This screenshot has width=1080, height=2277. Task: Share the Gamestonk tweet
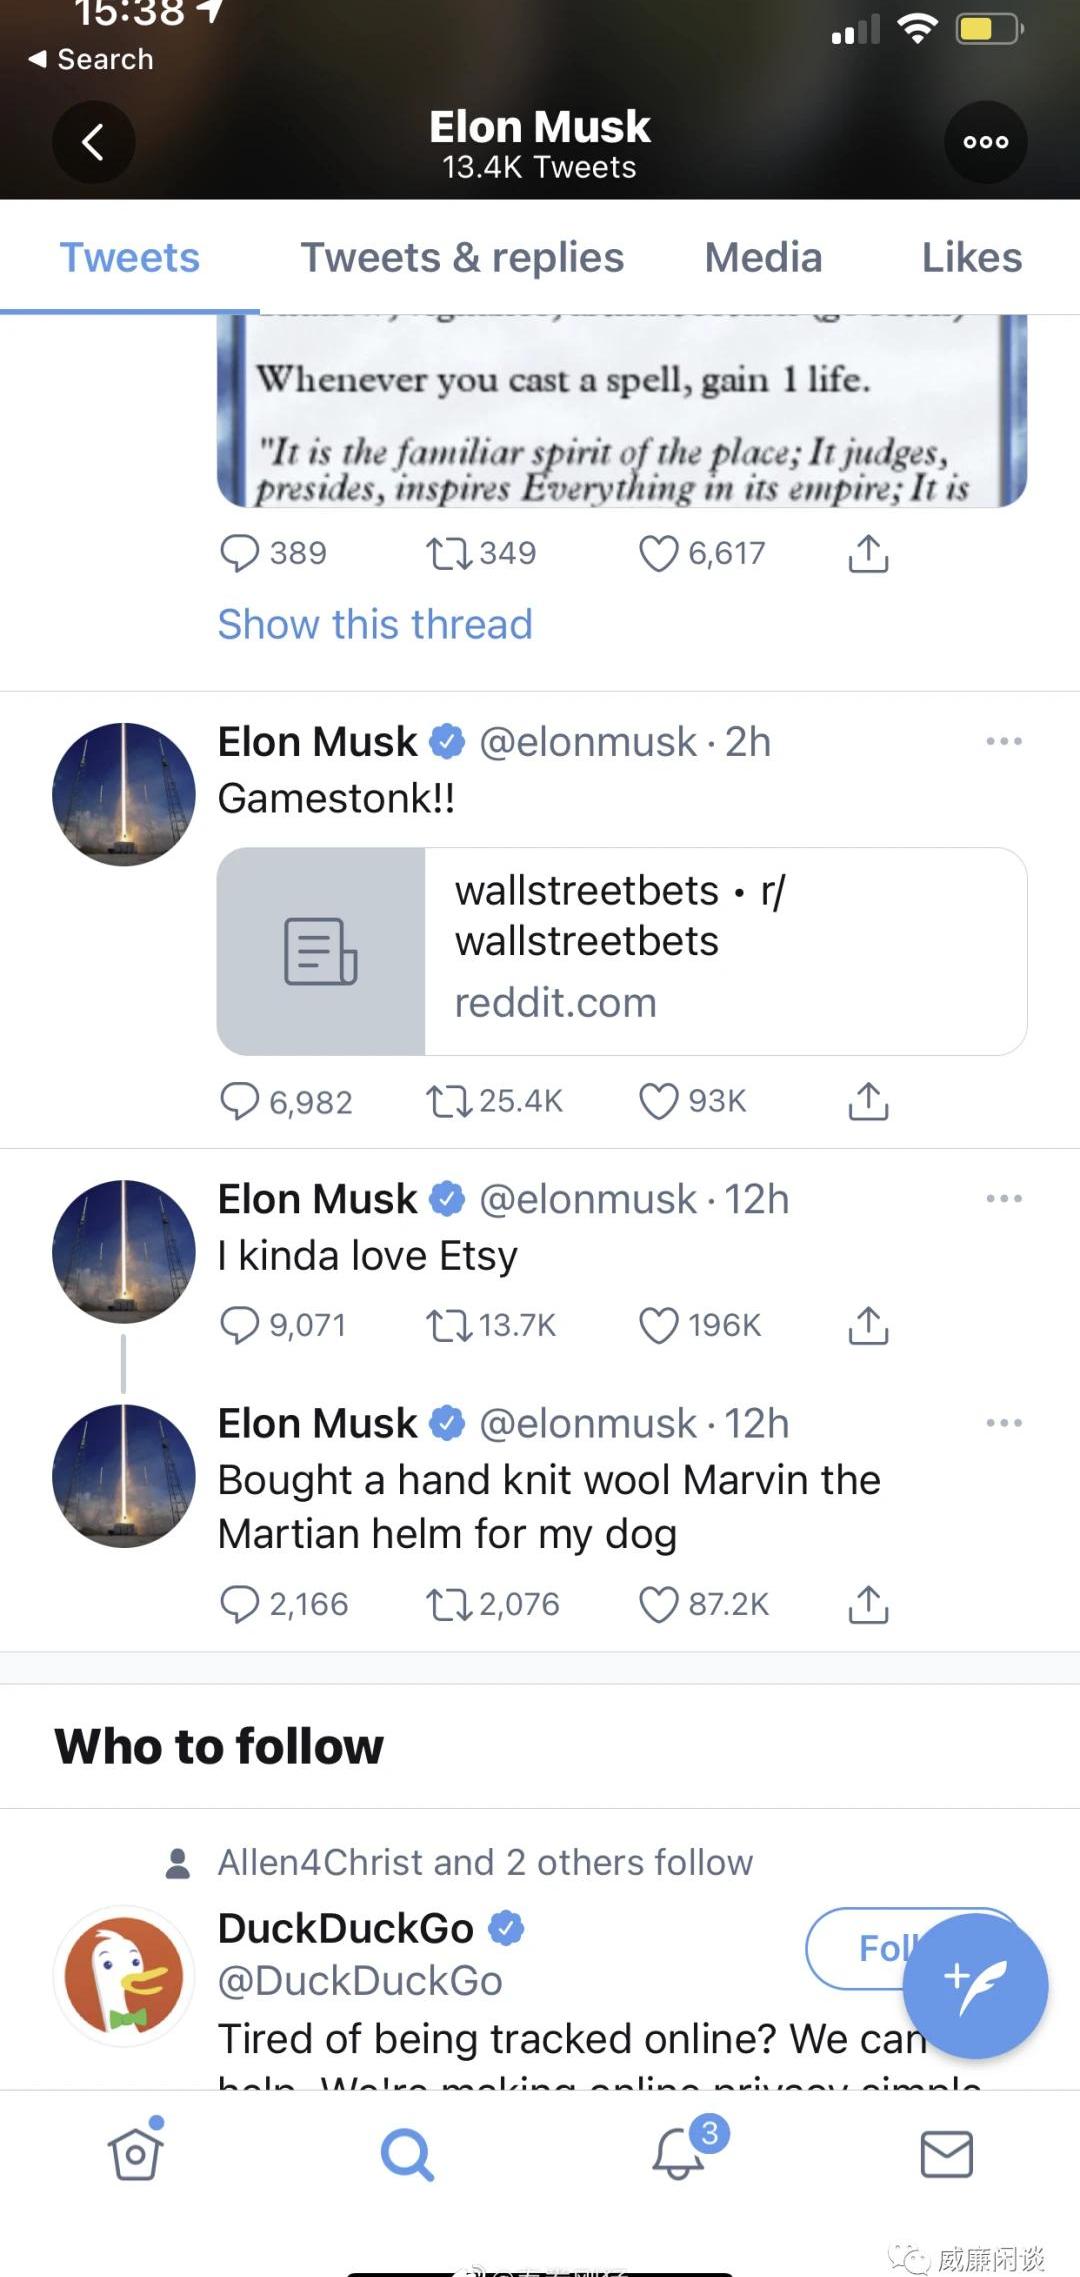pos(868,1101)
